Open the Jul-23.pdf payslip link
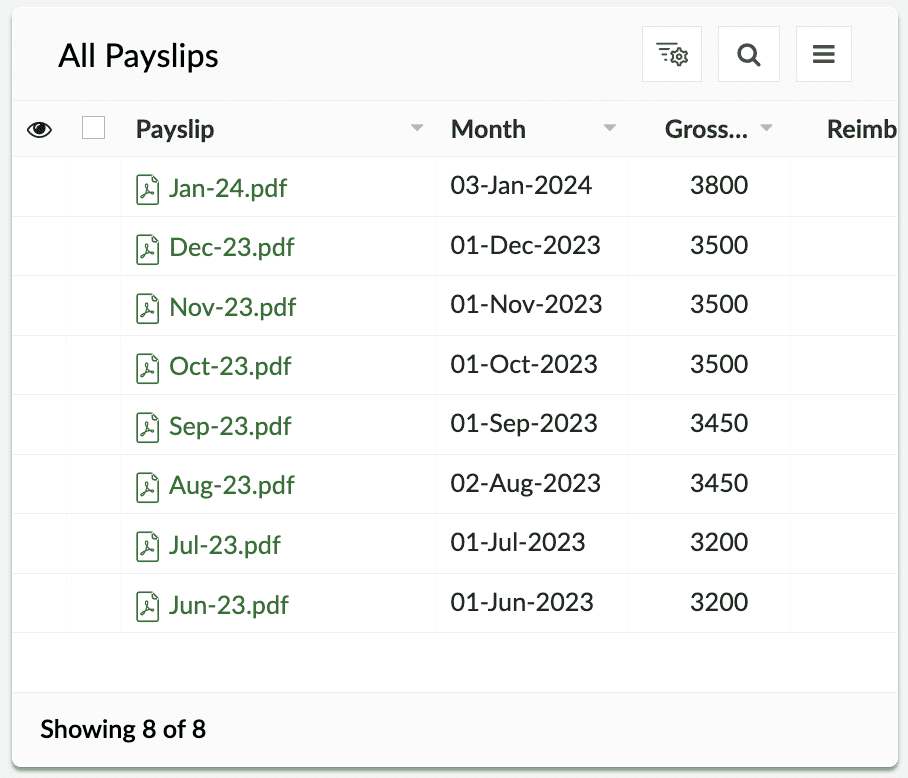This screenshot has width=908, height=778. click(x=225, y=545)
